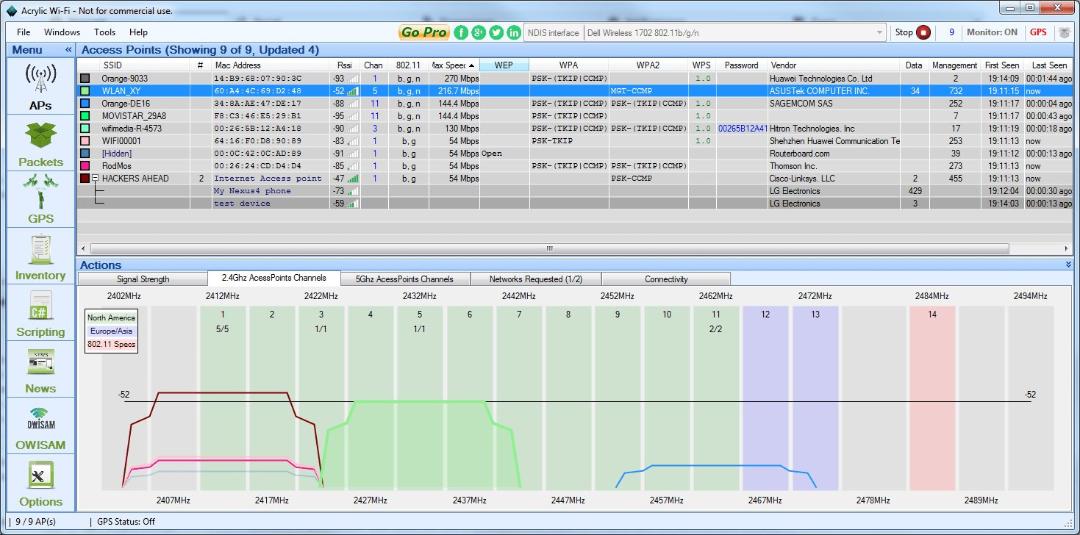The height and width of the screenshot is (535, 1080).
Task: Toggle Orange-DE16 graph color checkbox
Action: click(x=85, y=103)
